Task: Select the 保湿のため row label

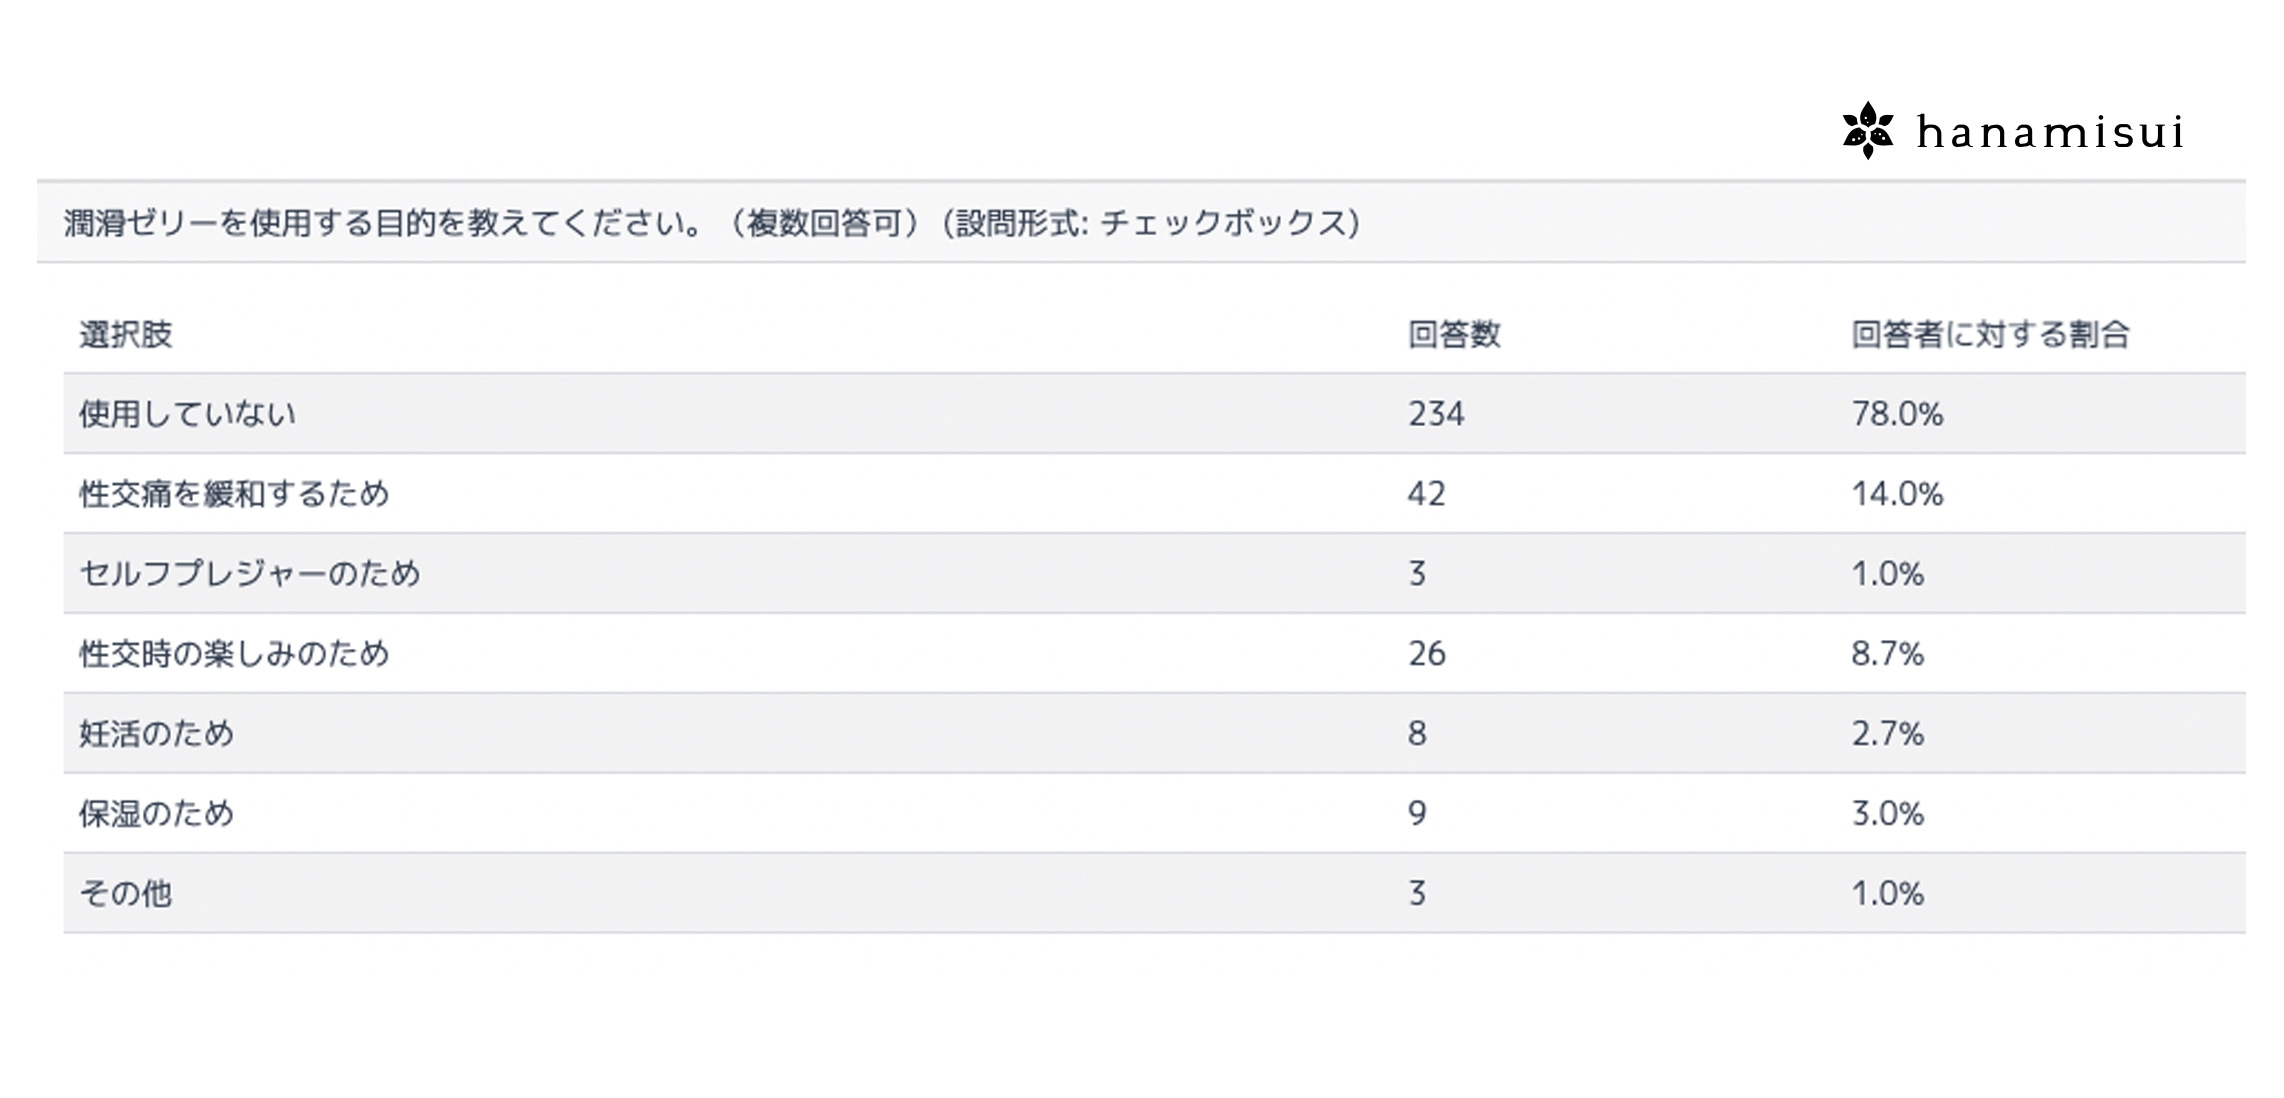Action: pos(157,814)
